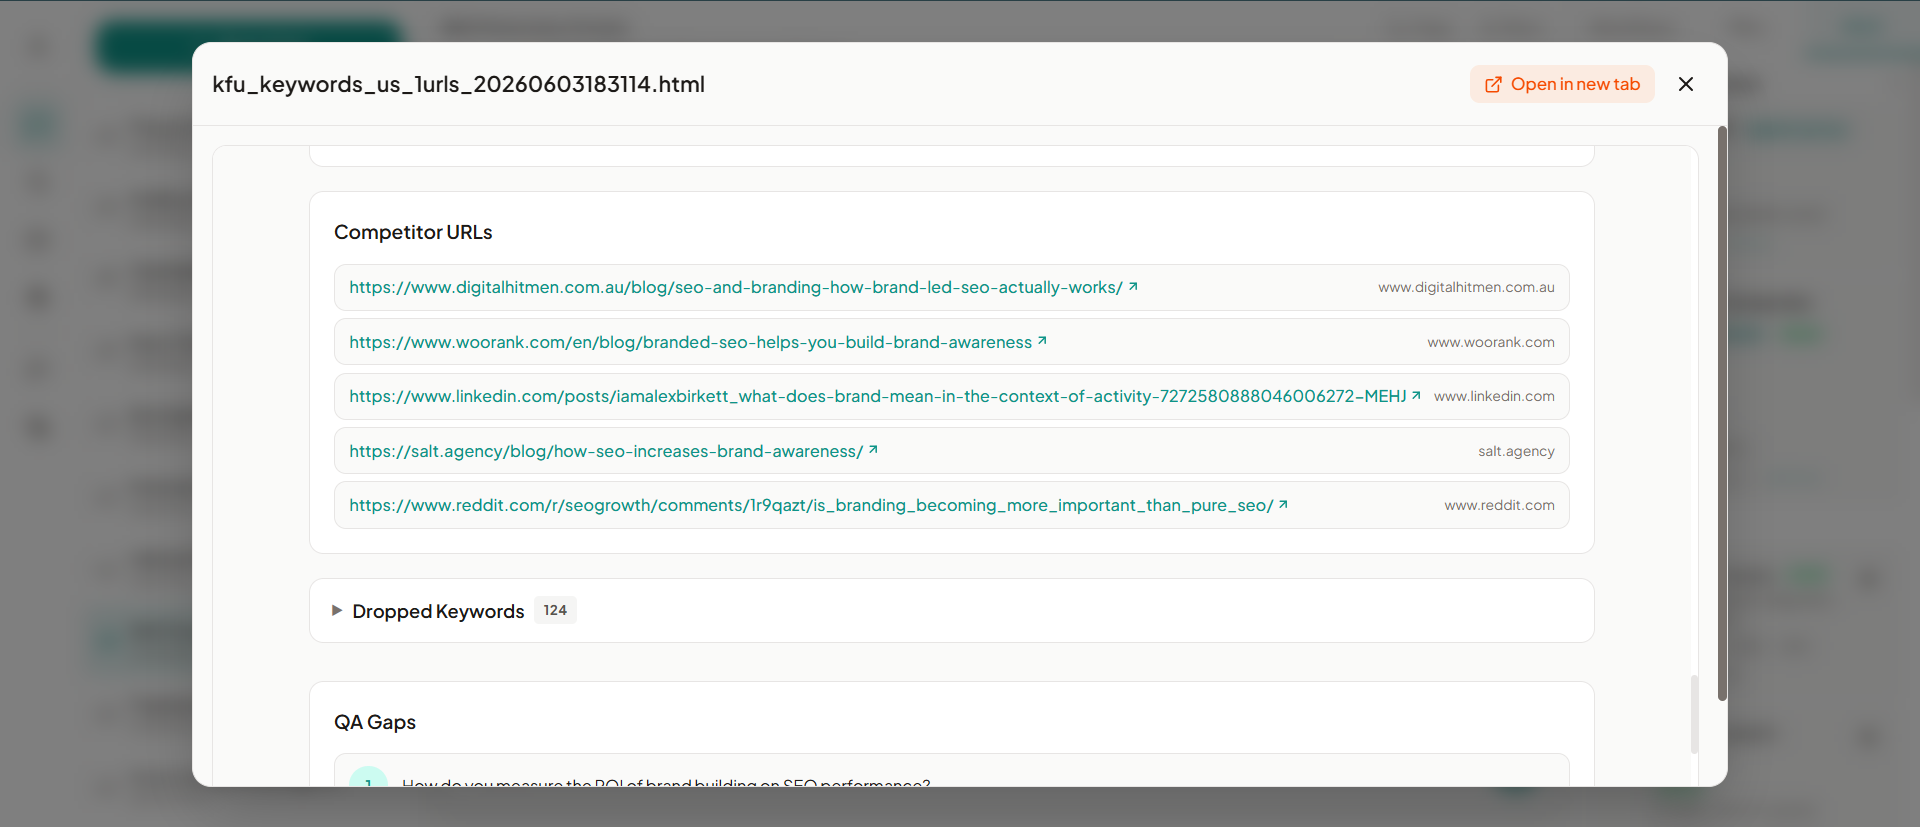Click the Competitor URLs heading
Image resolution: width=1920 pixels, height=827 pixels.
(413, 232)
